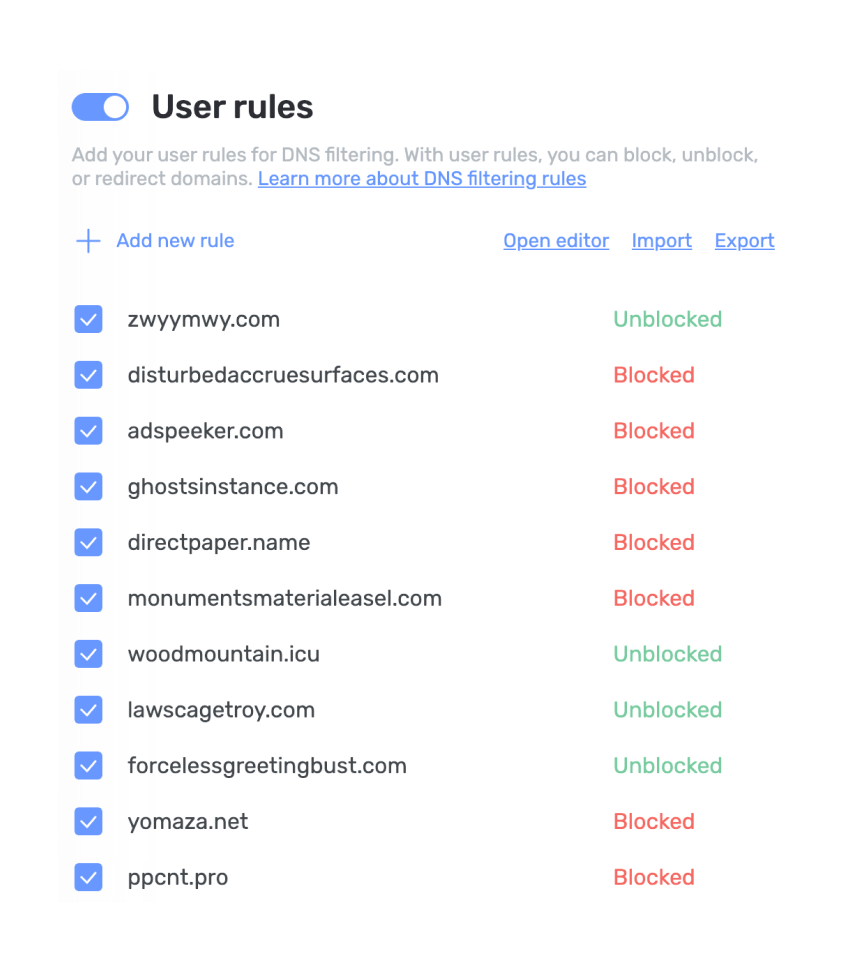Image resolution: width=860 pixels, height=964 pixels.
Task: Toggle the User rules switch off
Action: pyautogui.click(x=100, y=107)
